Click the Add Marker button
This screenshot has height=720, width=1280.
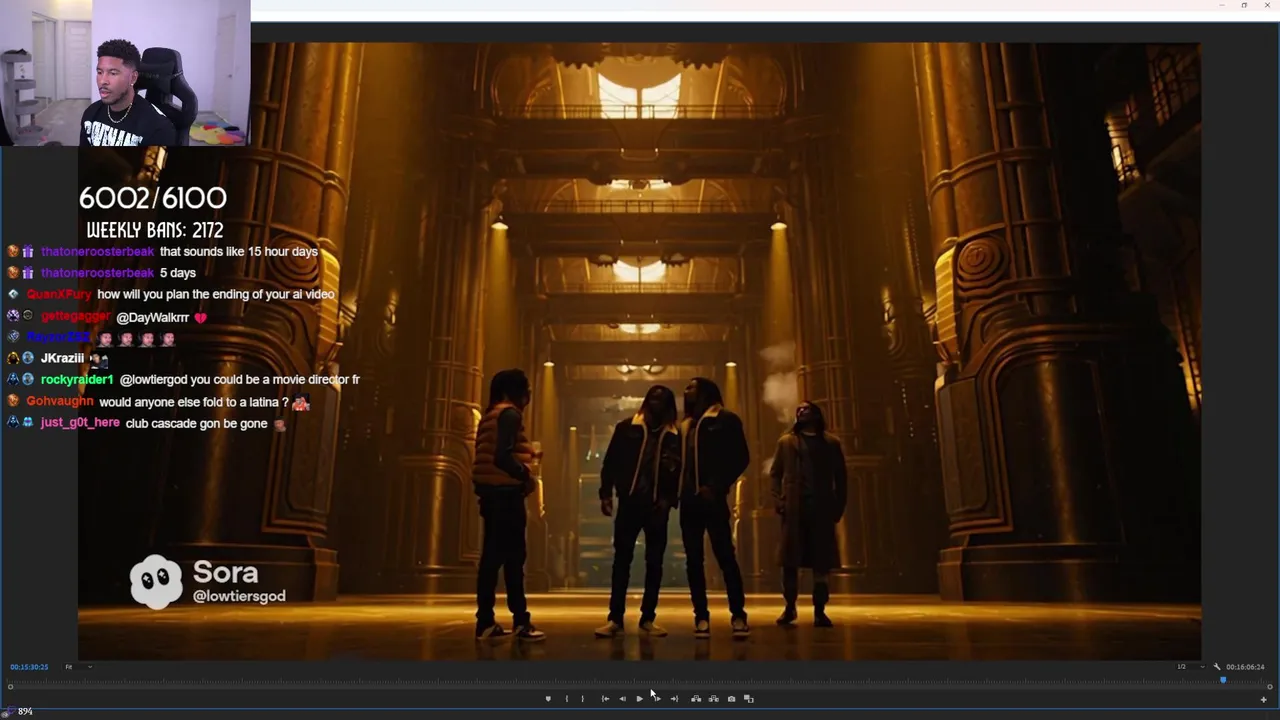coord(548,699)
